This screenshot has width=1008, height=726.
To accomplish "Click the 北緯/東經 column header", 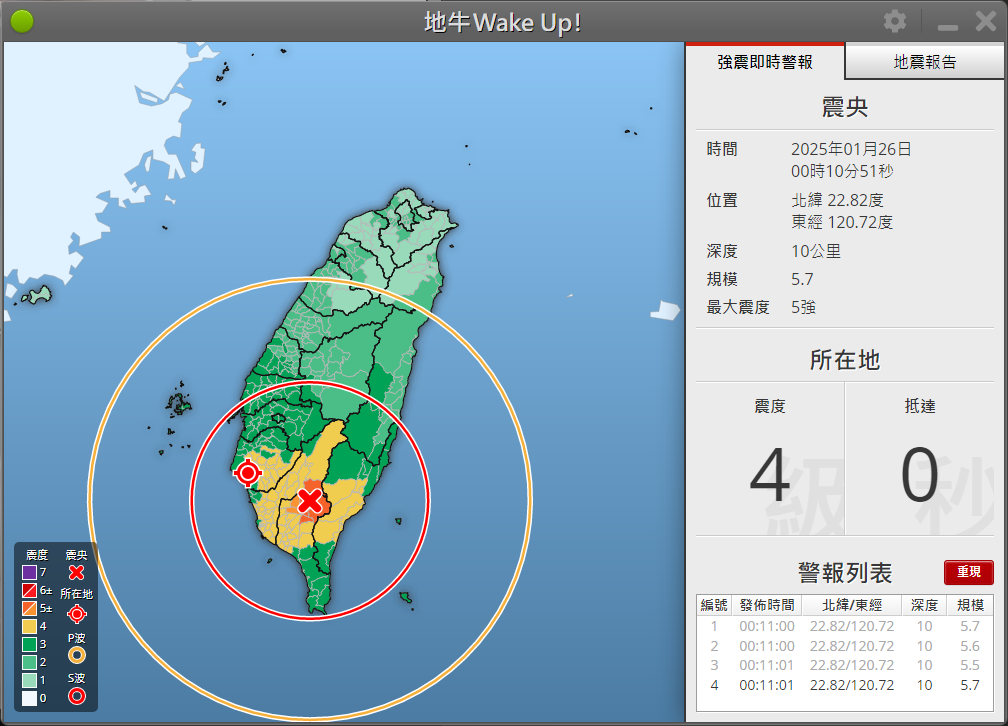I will coord(852,606).
